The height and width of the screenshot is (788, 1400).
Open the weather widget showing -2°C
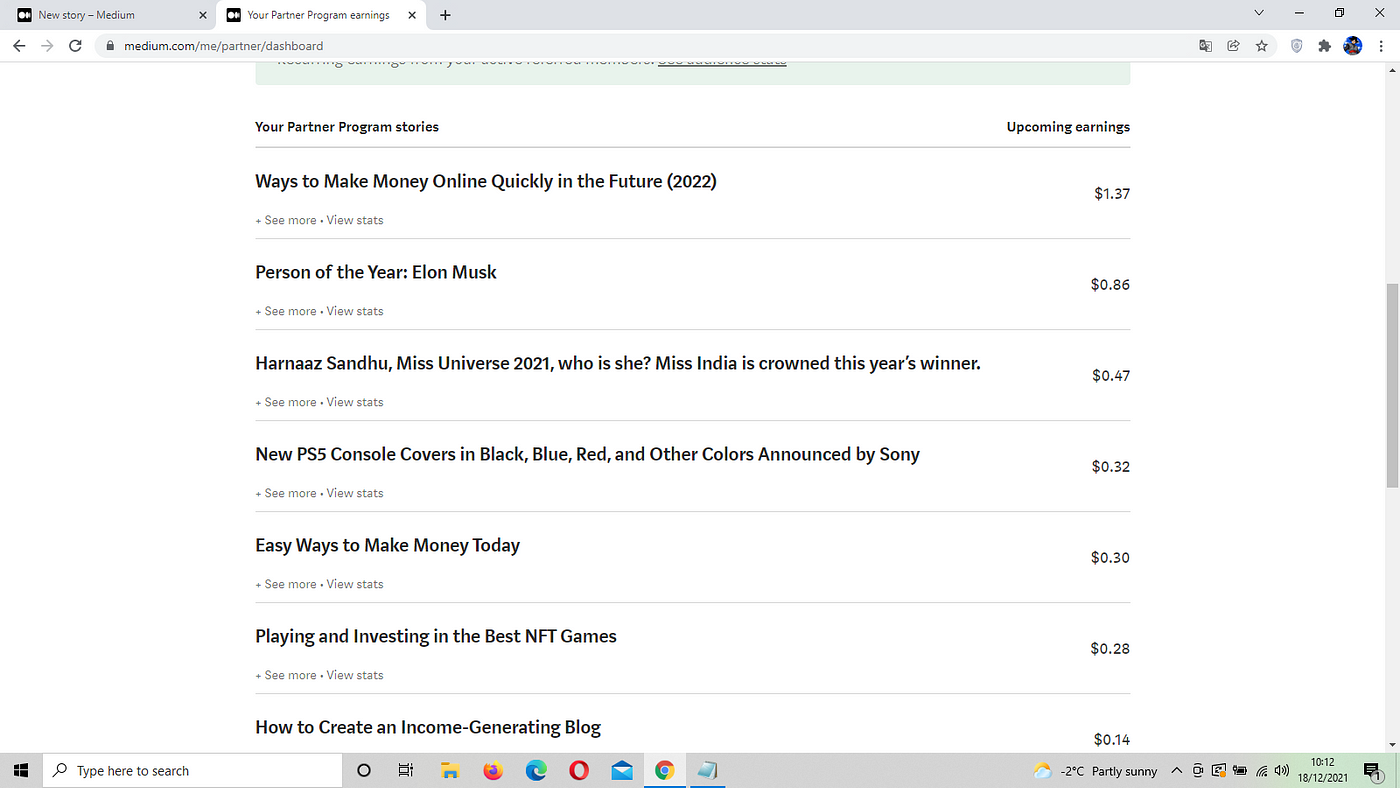tap(1096, 771)
